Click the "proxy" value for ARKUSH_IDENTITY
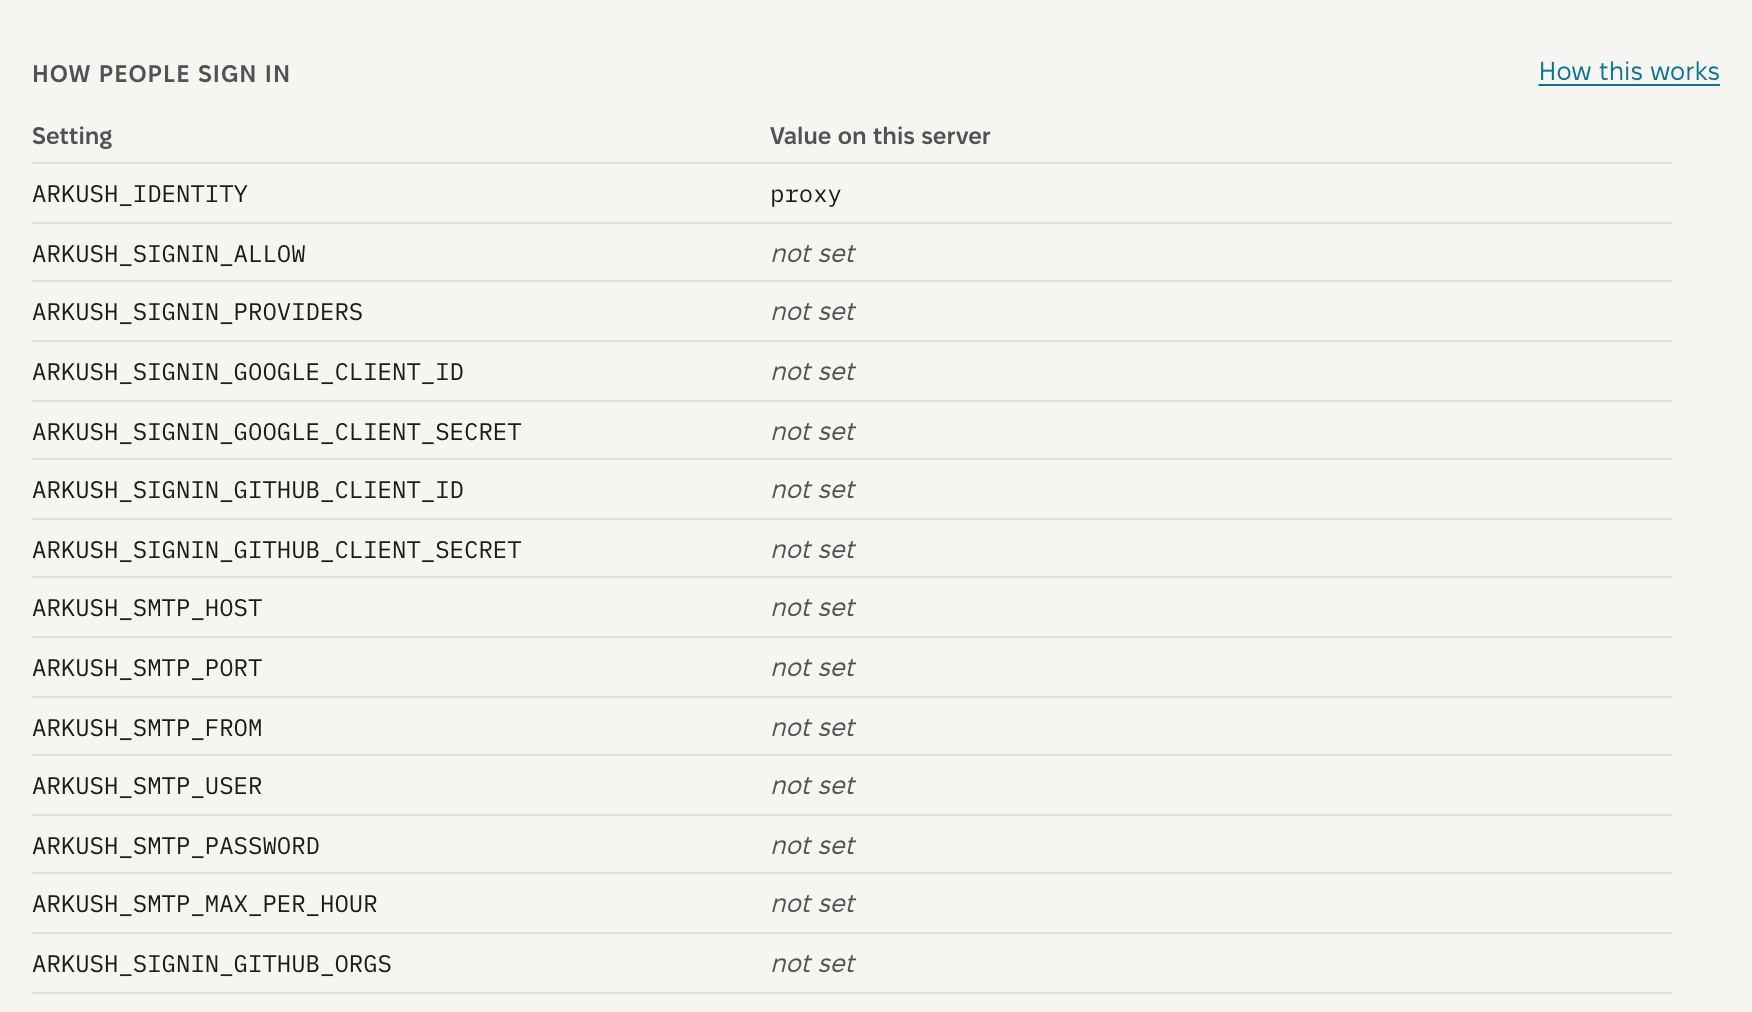The image size is (1752, 1012). click(805, 195)
